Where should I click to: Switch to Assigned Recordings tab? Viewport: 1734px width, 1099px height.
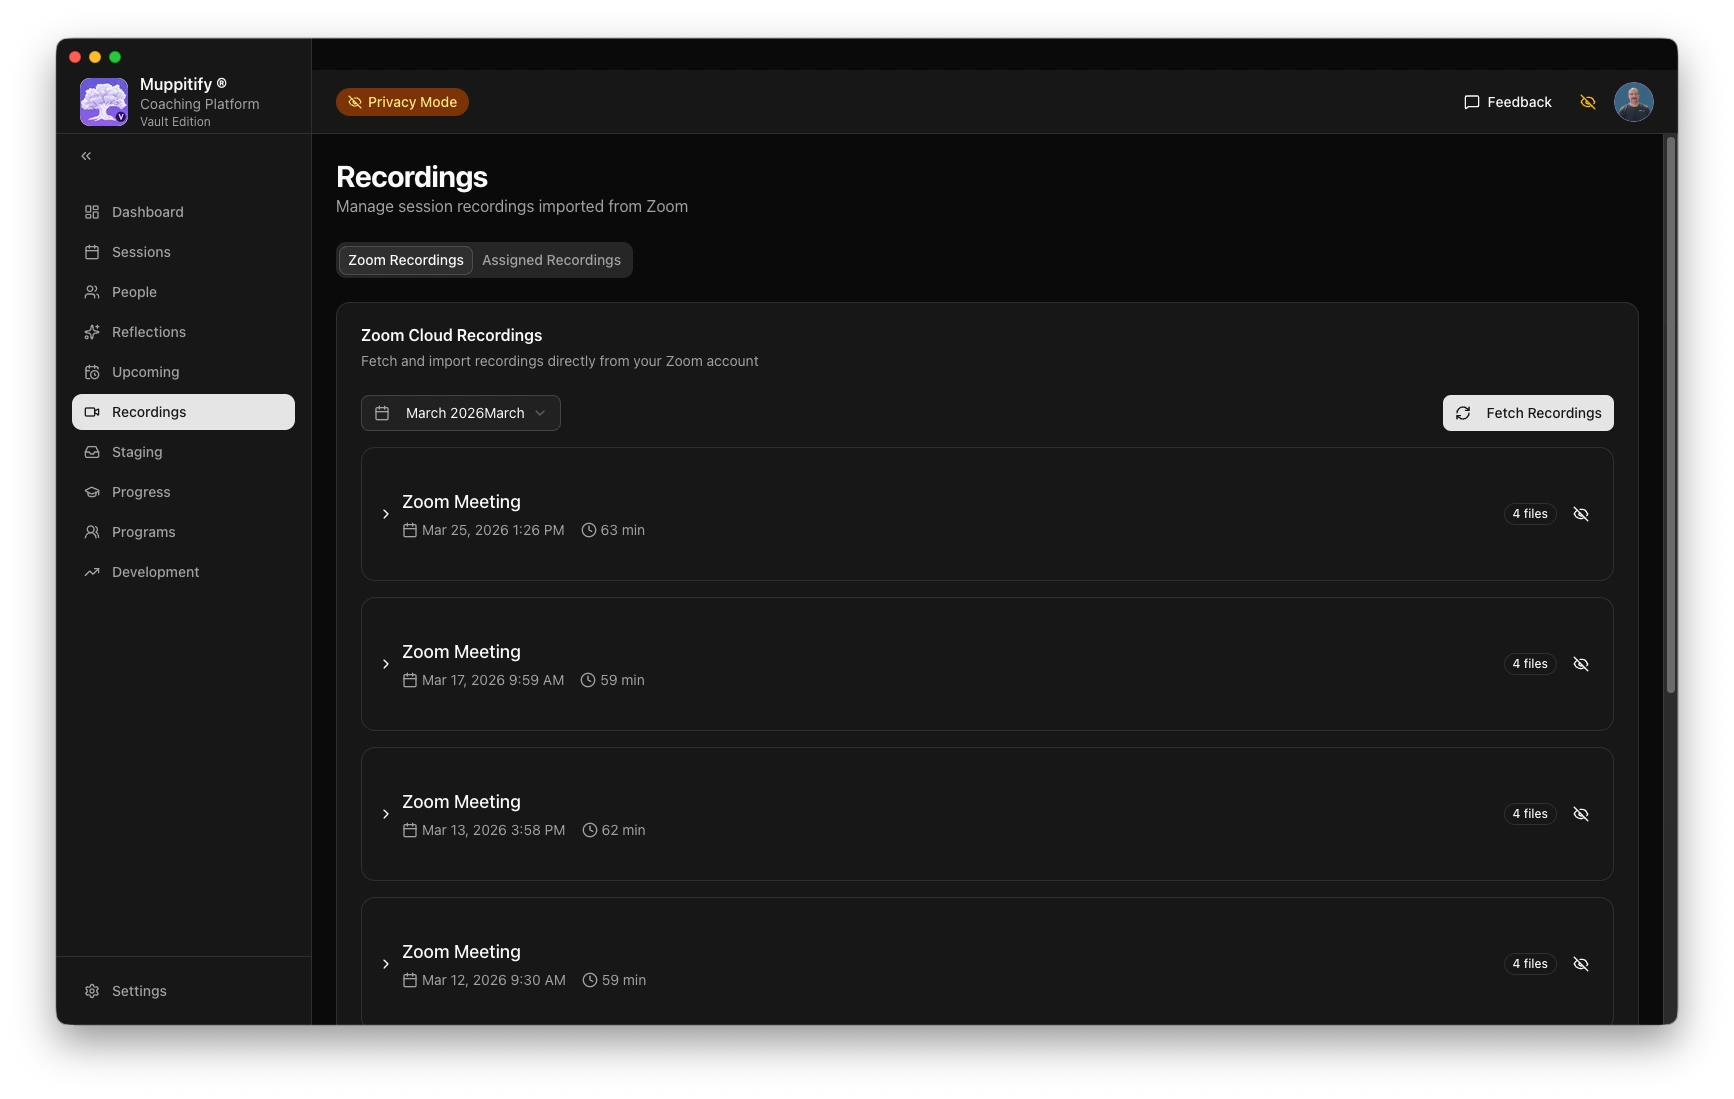(x=551, y=260)
